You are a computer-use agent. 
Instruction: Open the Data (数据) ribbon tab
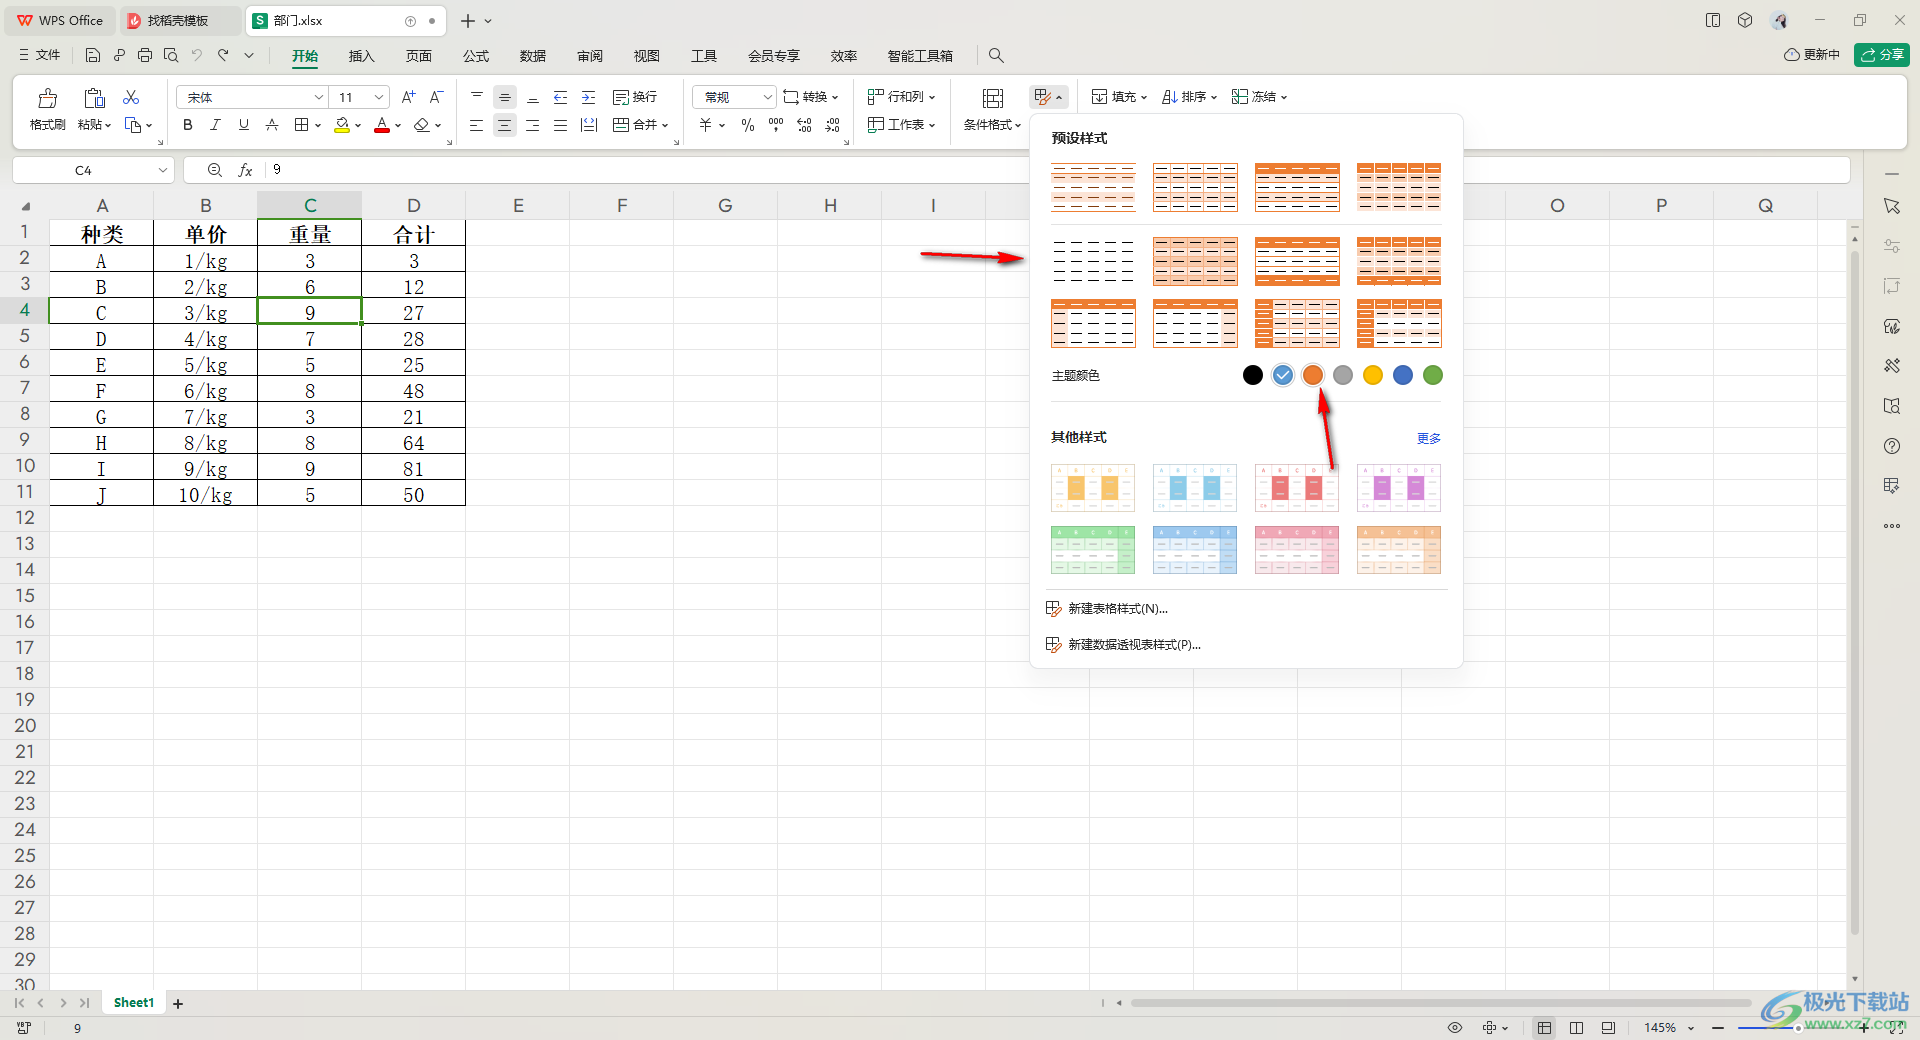coord(533,56)
